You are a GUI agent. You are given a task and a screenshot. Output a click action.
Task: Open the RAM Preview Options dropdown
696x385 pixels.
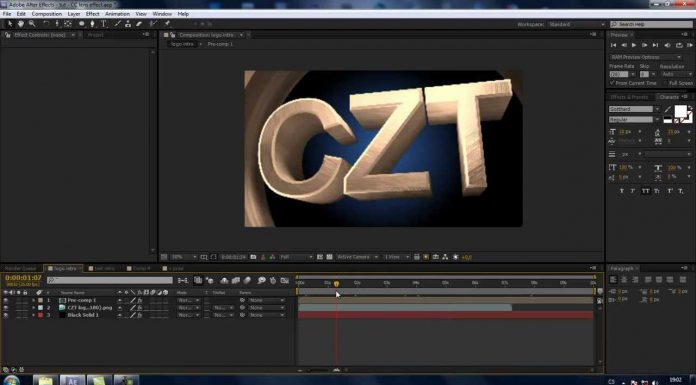click(645, 57)
